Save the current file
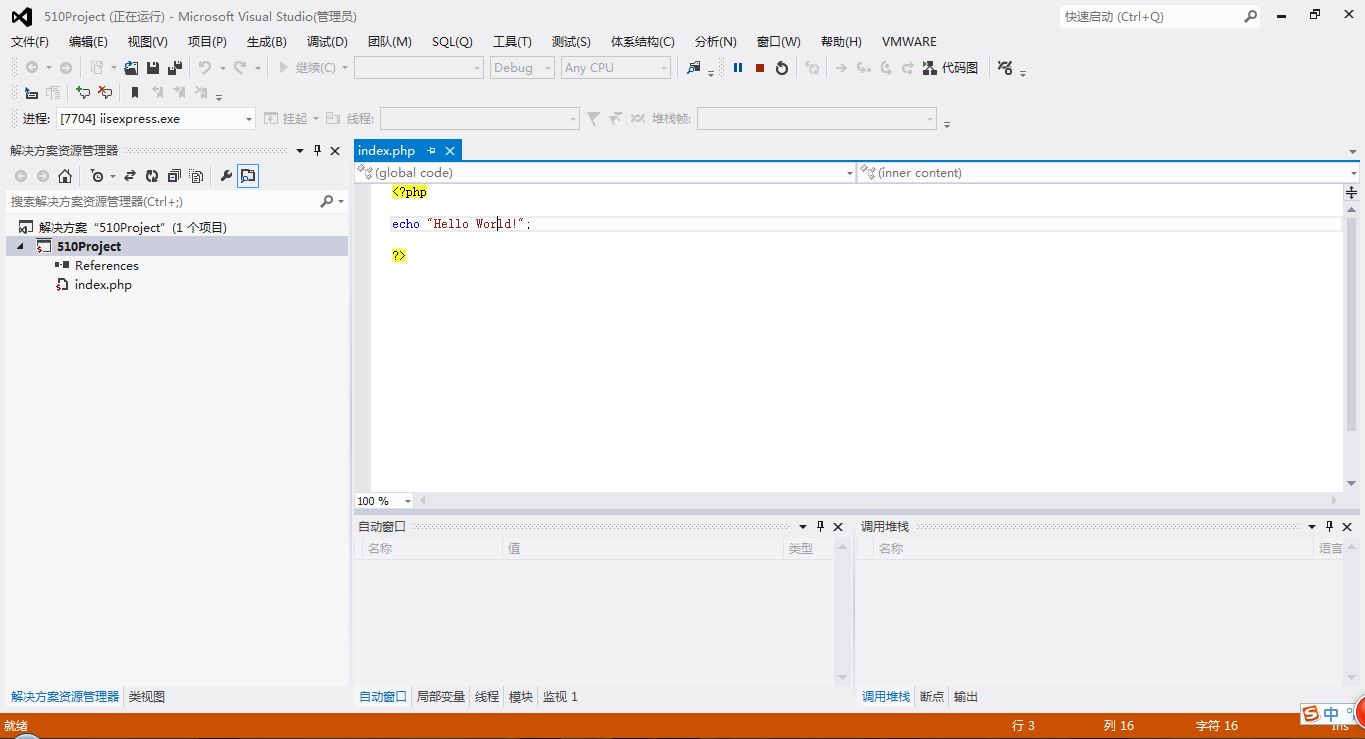The width and height of the screenshot is (1365, 739). tap(153, 68)
